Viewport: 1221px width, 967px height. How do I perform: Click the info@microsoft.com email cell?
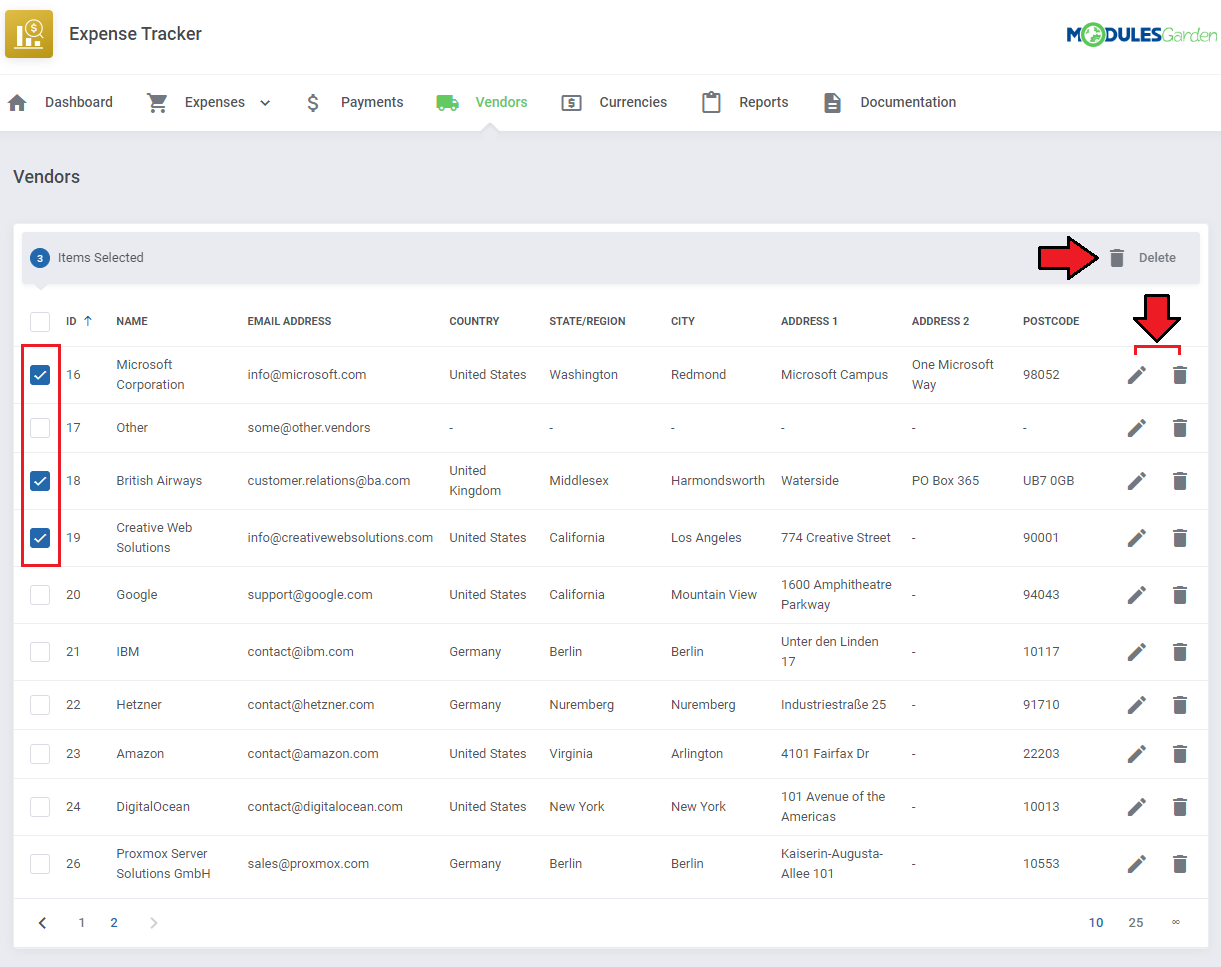pyautogui.click(x=307, y=375)
